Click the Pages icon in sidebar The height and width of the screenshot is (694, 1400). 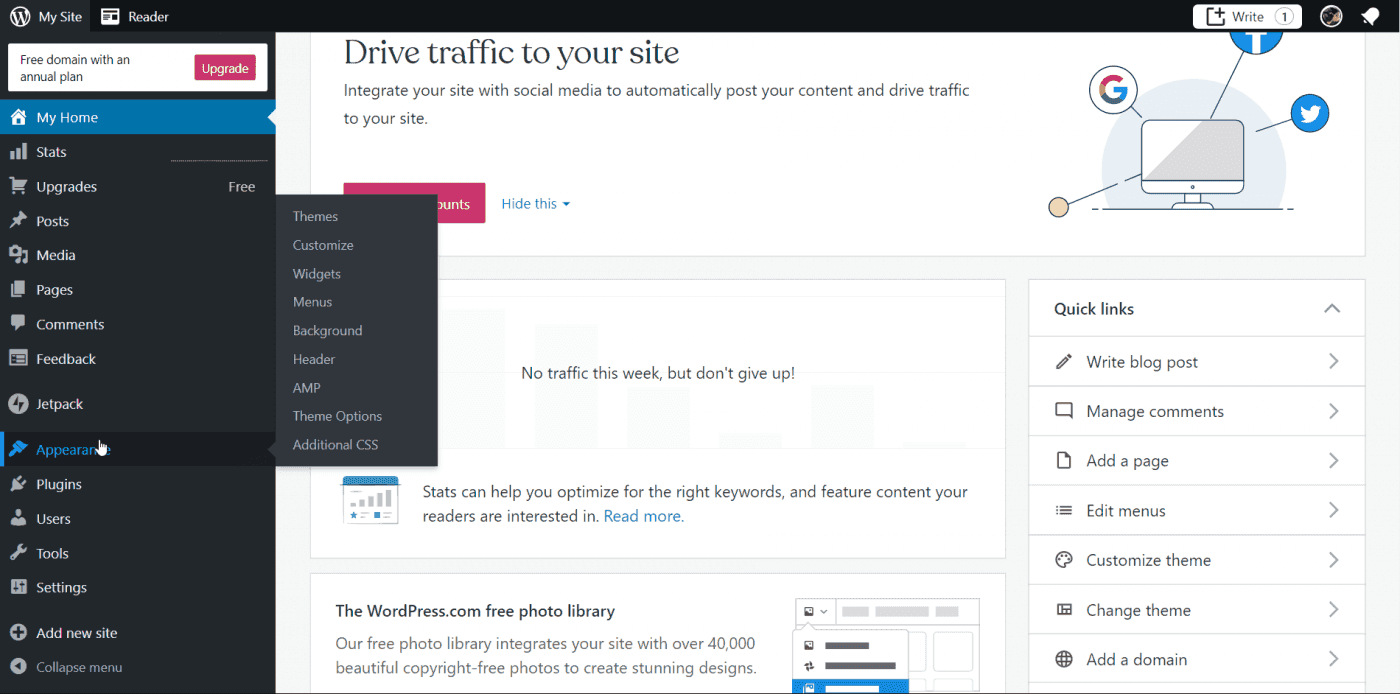(x=18, y=290)
